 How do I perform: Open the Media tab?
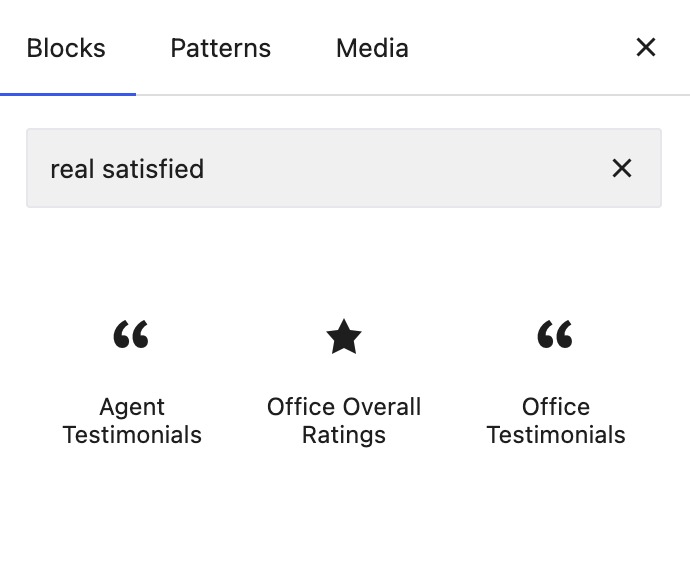372,48
